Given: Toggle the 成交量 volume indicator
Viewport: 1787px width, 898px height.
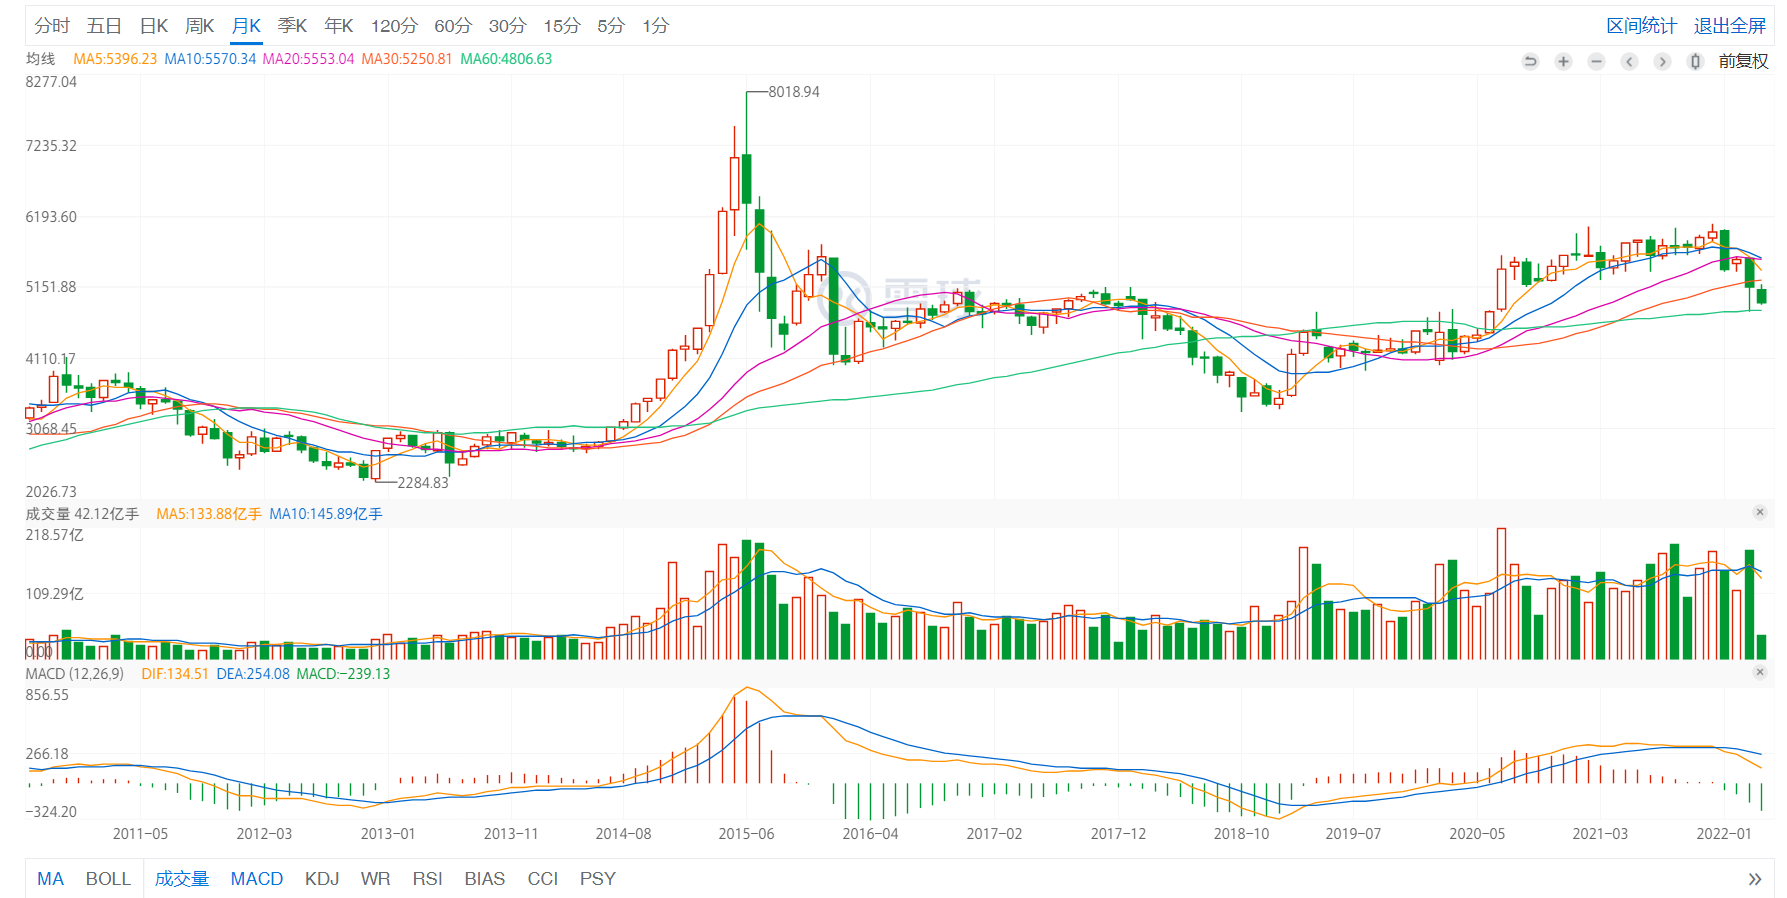Looking at the screenshot, I should click(x=182, y=879).
